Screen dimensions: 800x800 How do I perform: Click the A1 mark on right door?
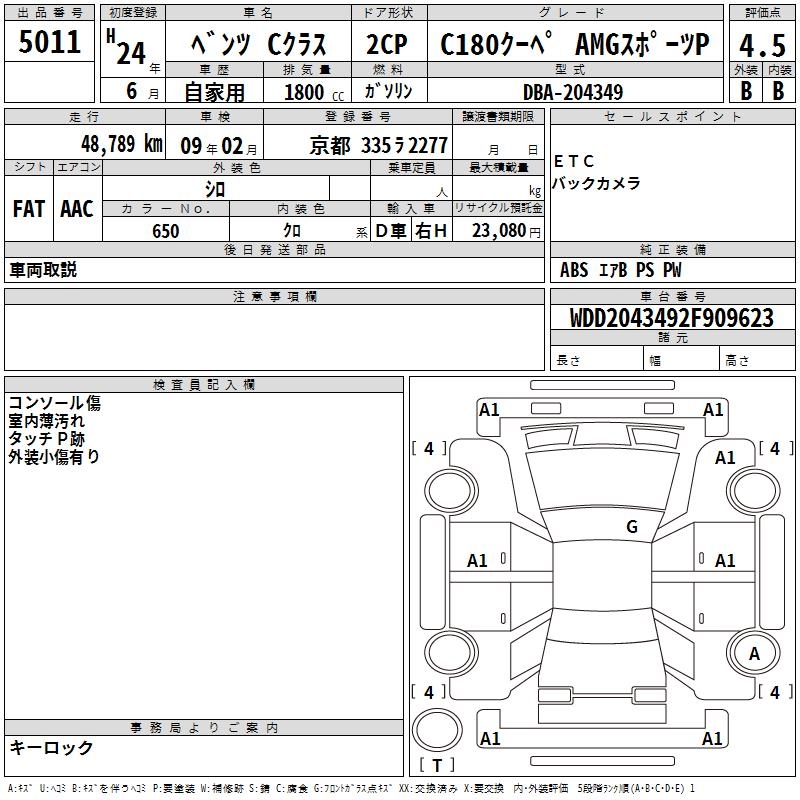point(725,561)
